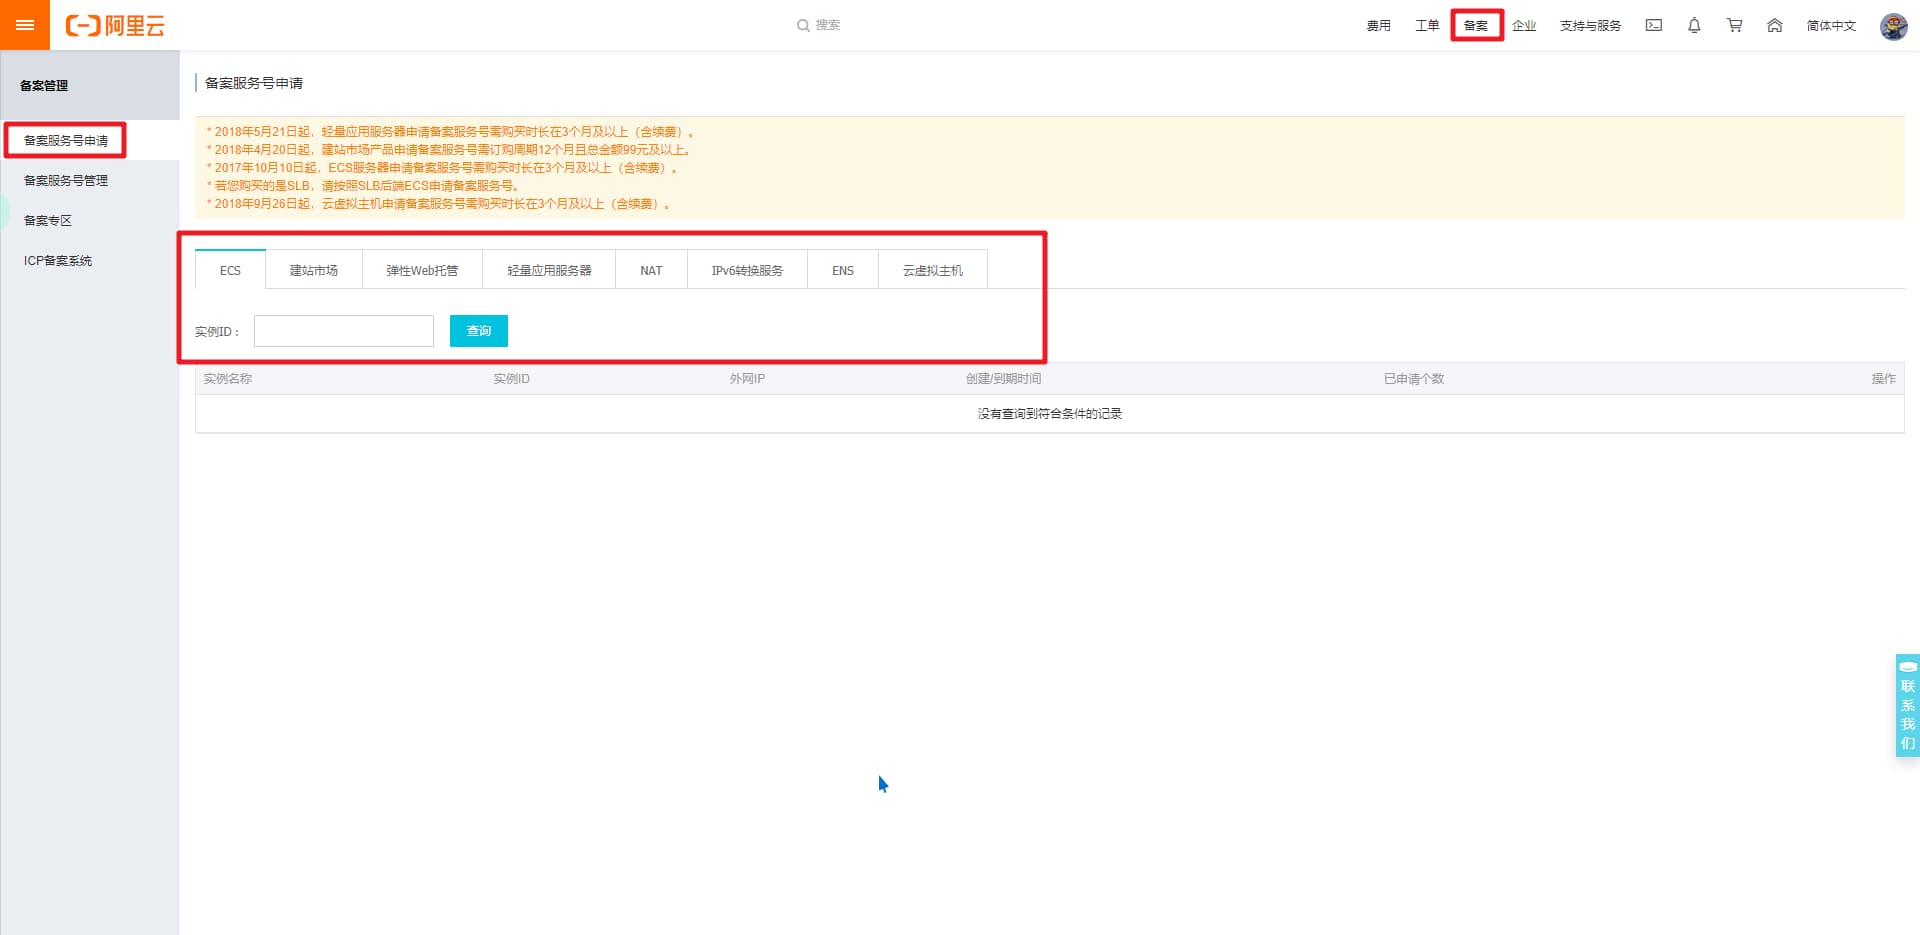Click the 2017年10月10日起 notice line
The height and width of the screenshot is (935, 1920).
(x=442, y=167)
